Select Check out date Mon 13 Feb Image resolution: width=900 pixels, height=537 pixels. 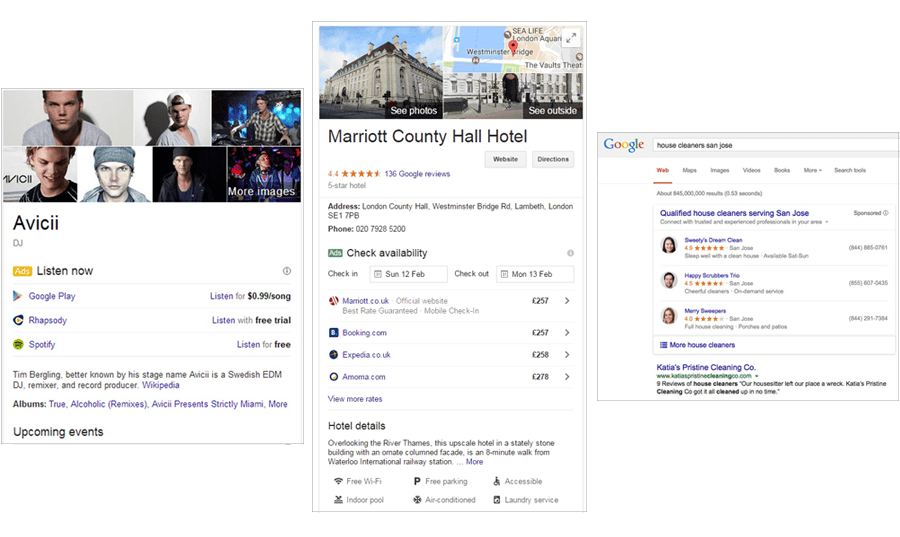[535, 274]
